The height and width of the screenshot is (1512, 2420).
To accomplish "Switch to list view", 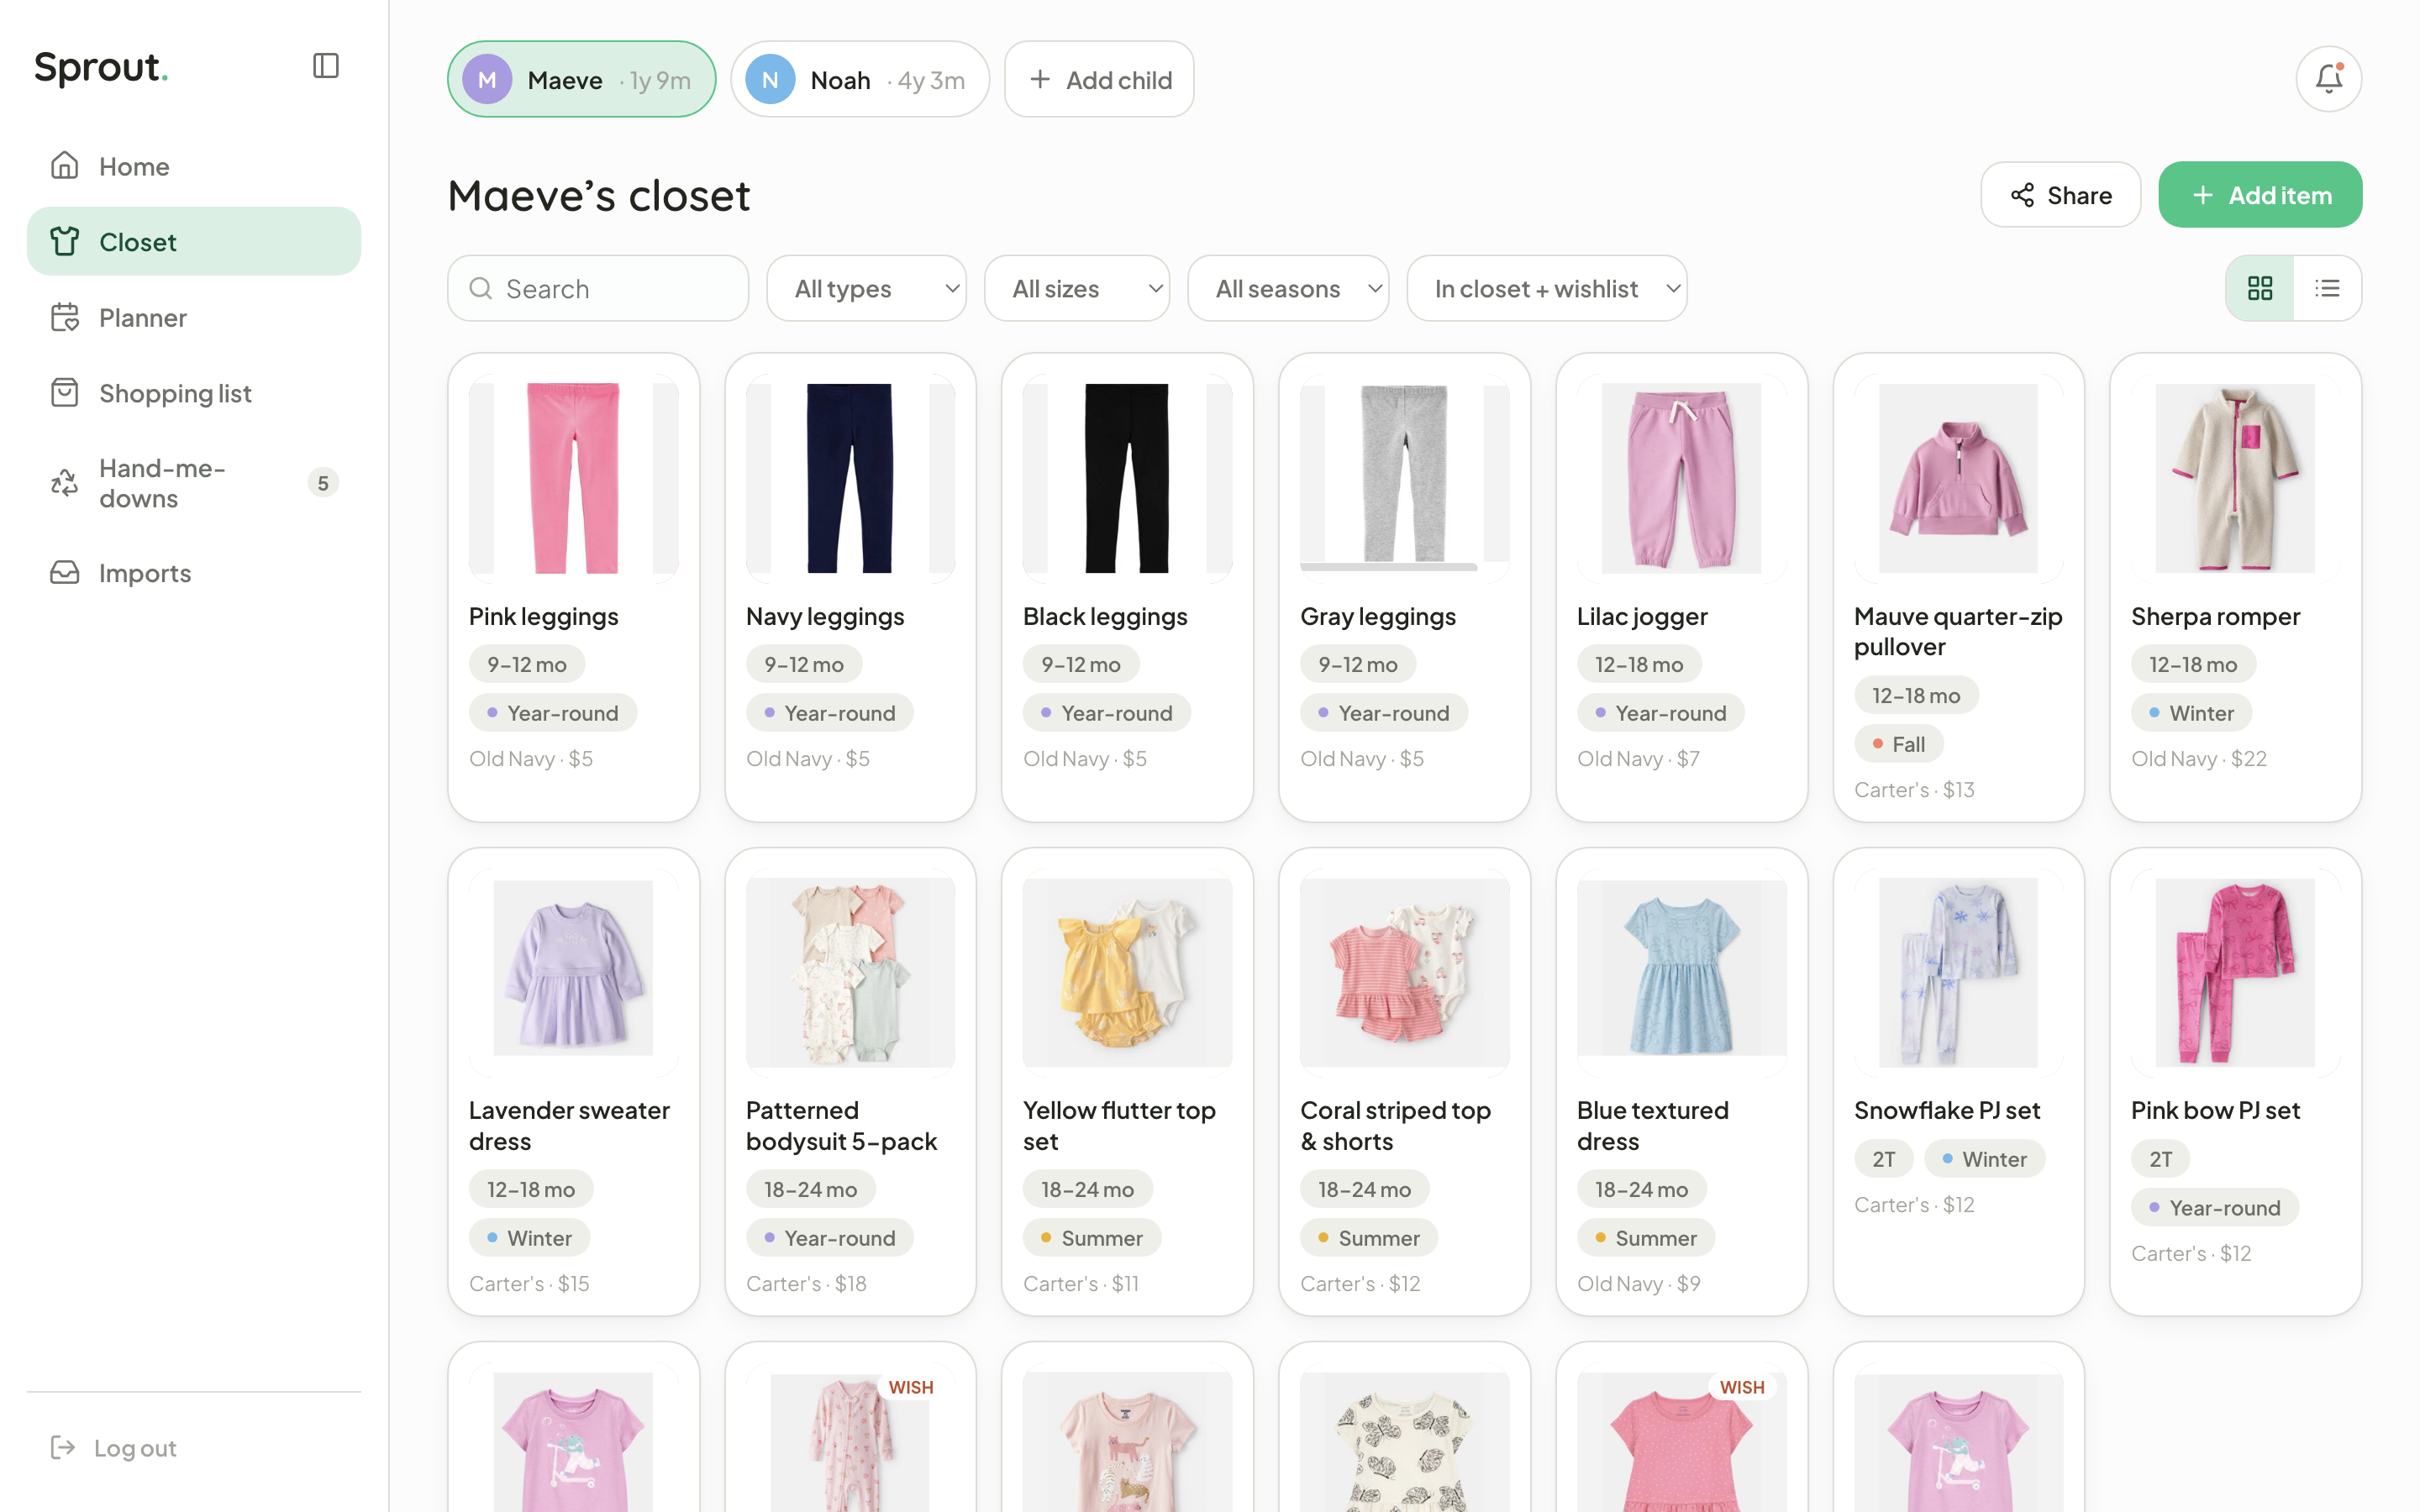I will (2327, 288).
